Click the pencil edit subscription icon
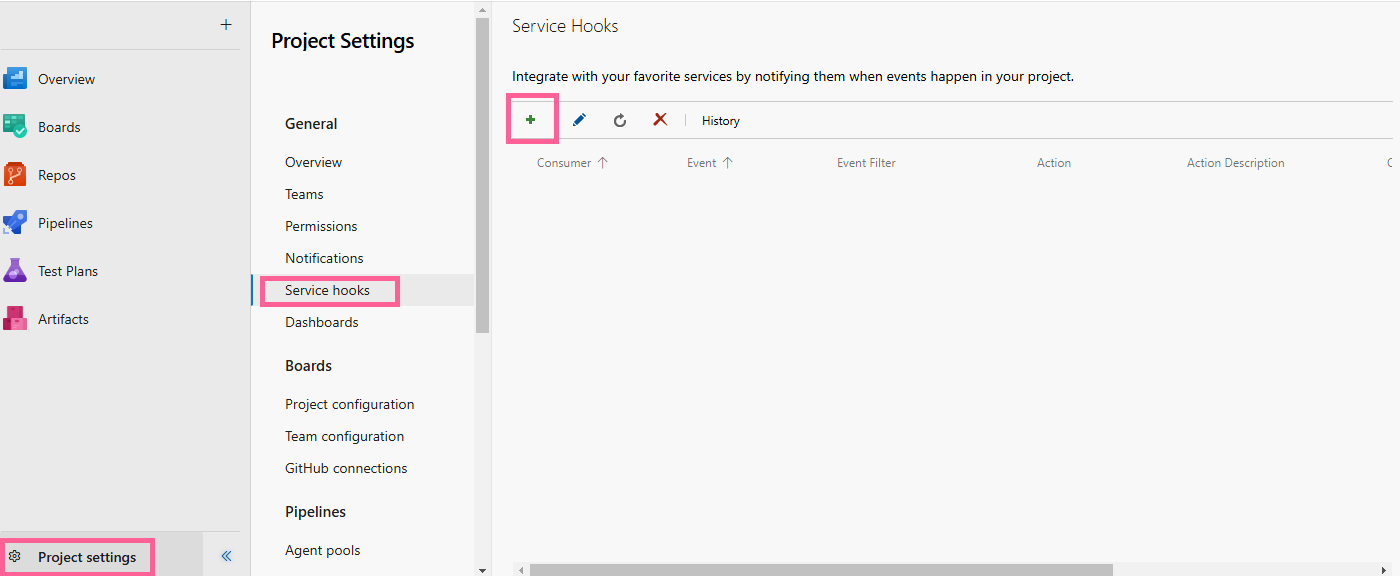The width and height of the screenshot is (1400, 576). (x=579, y=120)
